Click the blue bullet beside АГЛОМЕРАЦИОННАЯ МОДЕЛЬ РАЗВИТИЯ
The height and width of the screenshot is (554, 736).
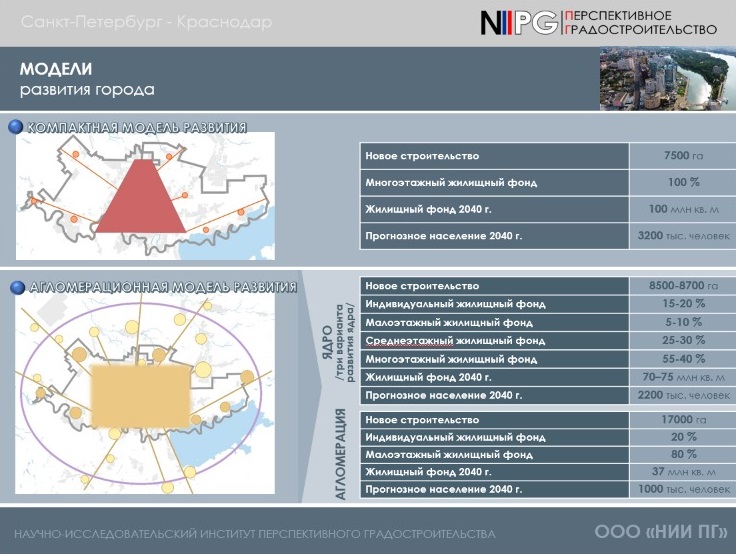[x=17, y=287]
